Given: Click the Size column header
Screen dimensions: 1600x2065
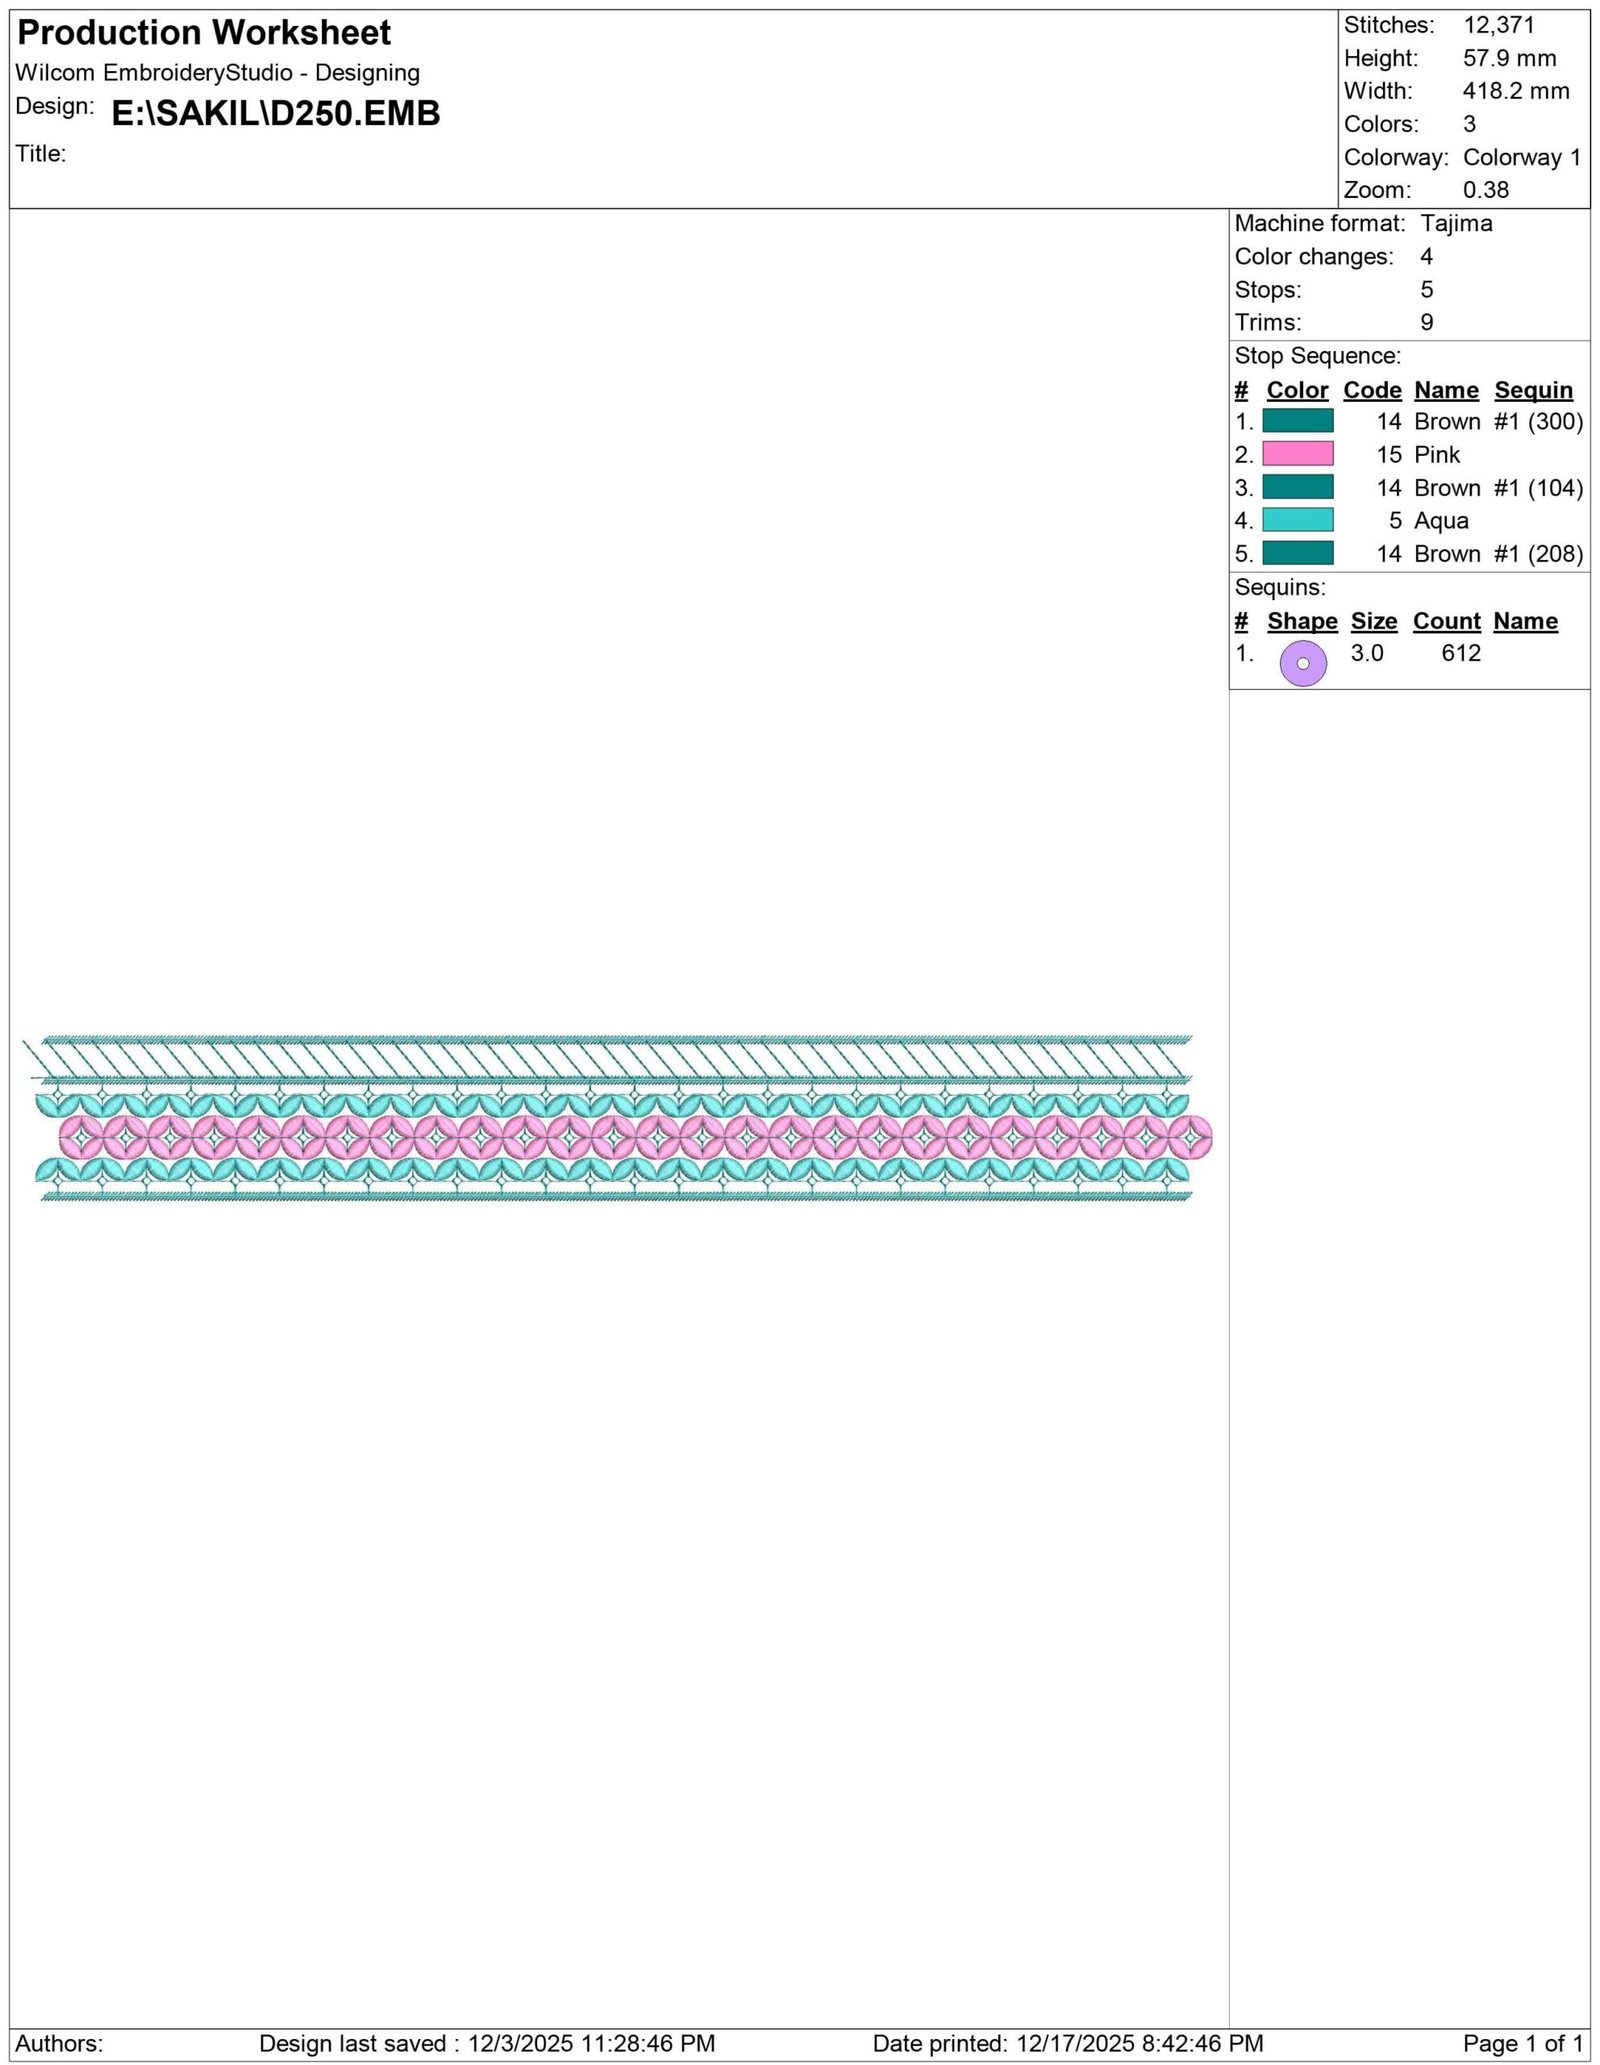Looking at the screenshot, I should [x=1374, y=621].
